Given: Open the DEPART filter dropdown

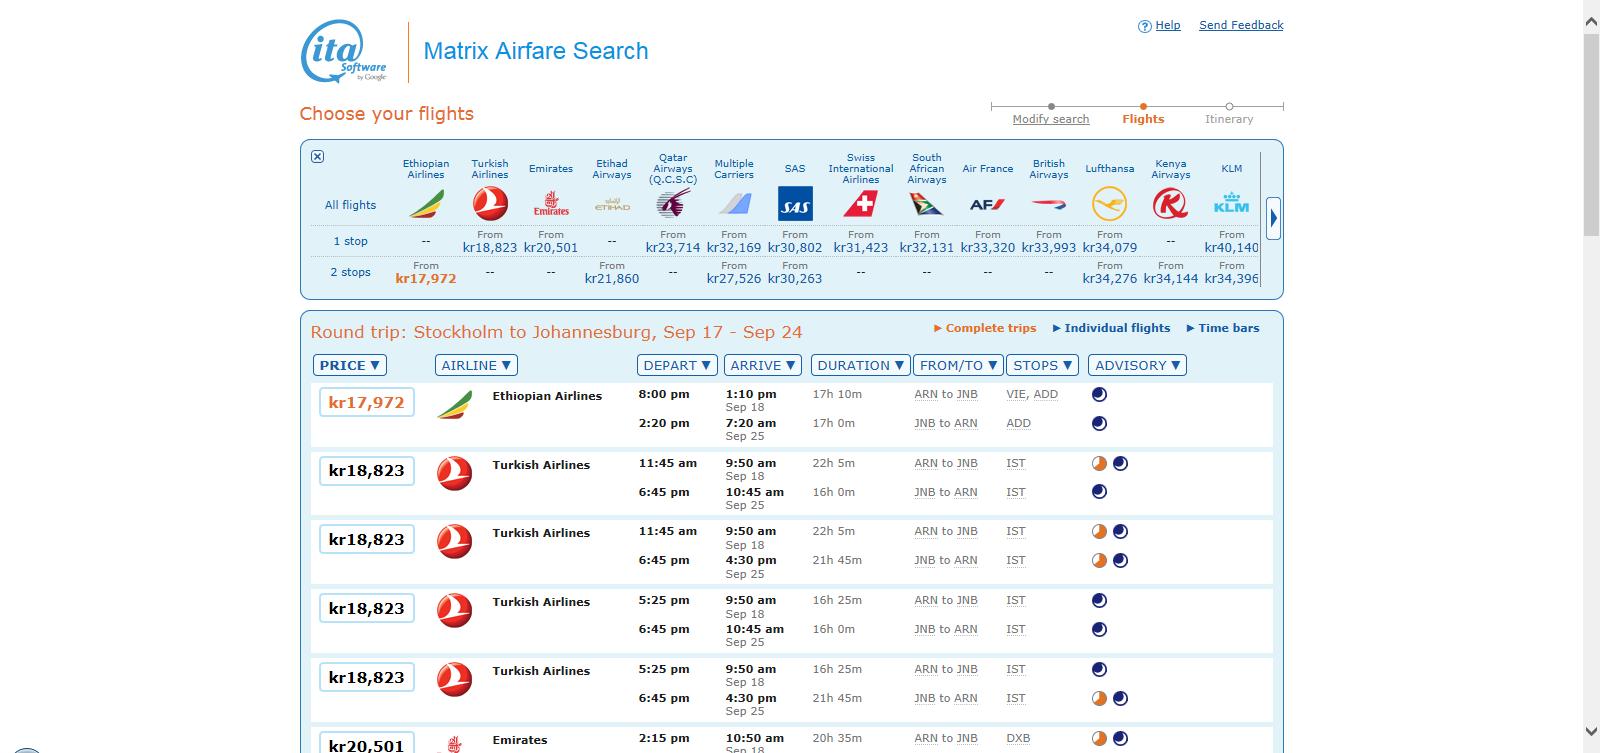Looking at the screenshot, I should pyautogui.click(x=677, y=365).
